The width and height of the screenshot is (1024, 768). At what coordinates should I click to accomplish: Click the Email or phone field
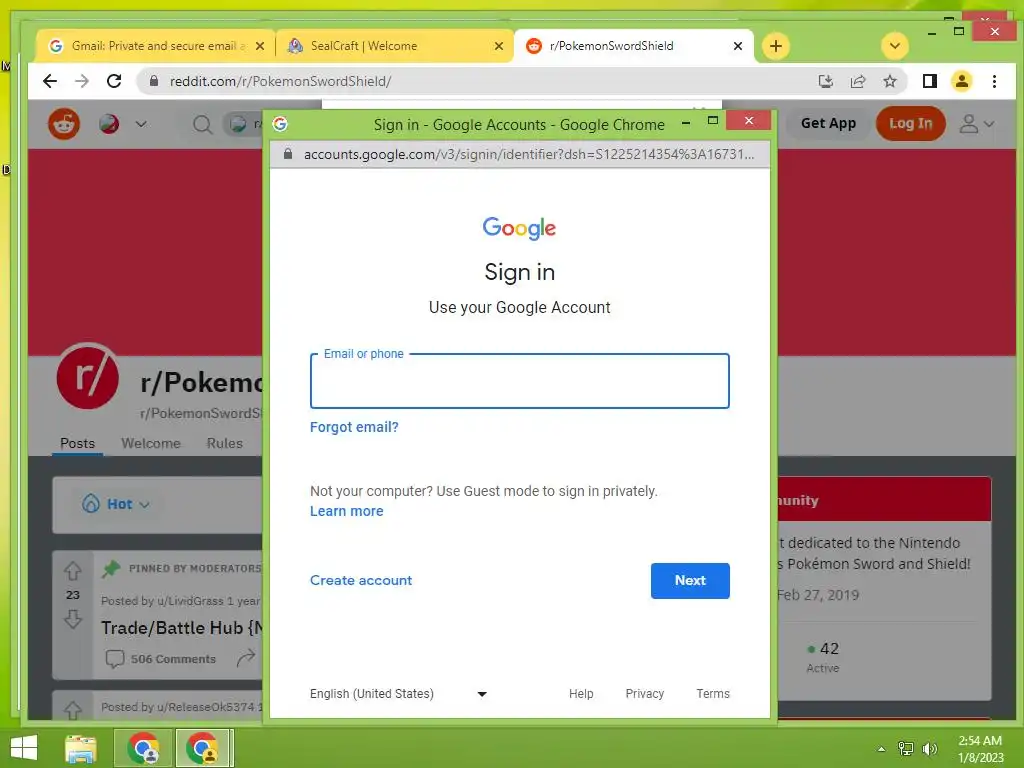click(520, 381)
